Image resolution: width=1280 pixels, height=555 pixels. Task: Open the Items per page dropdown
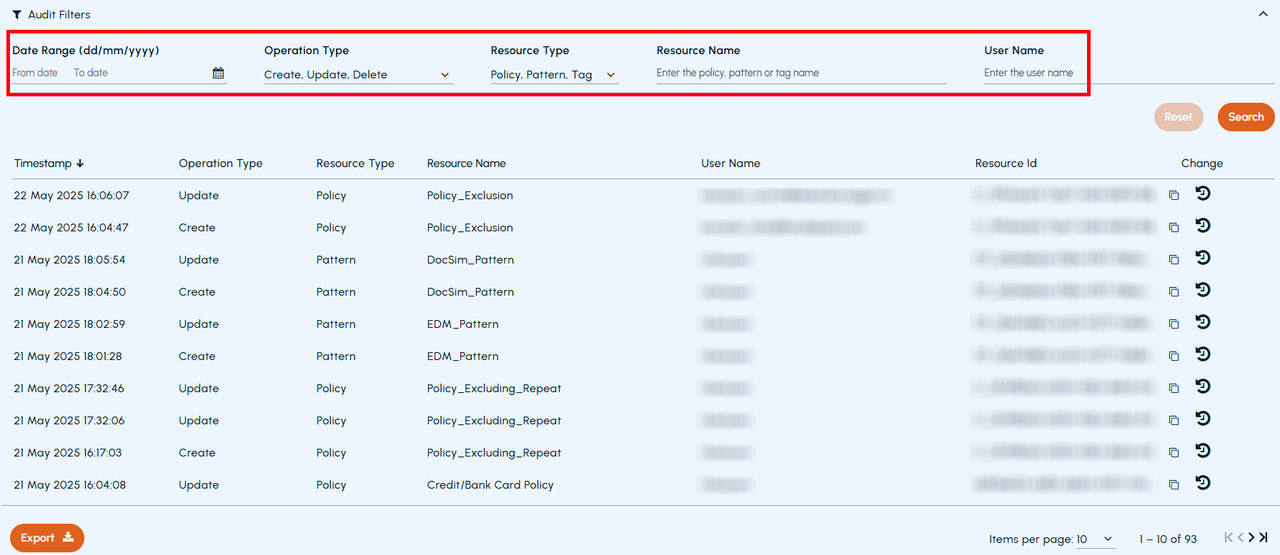tap(1095, 540)
